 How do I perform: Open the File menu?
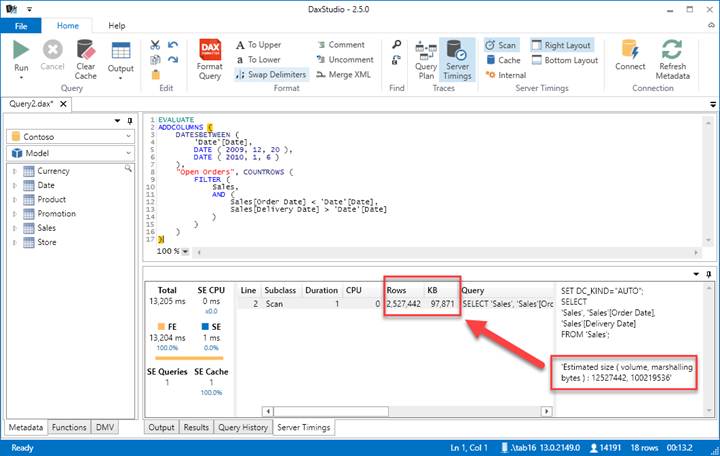[21, 26]
